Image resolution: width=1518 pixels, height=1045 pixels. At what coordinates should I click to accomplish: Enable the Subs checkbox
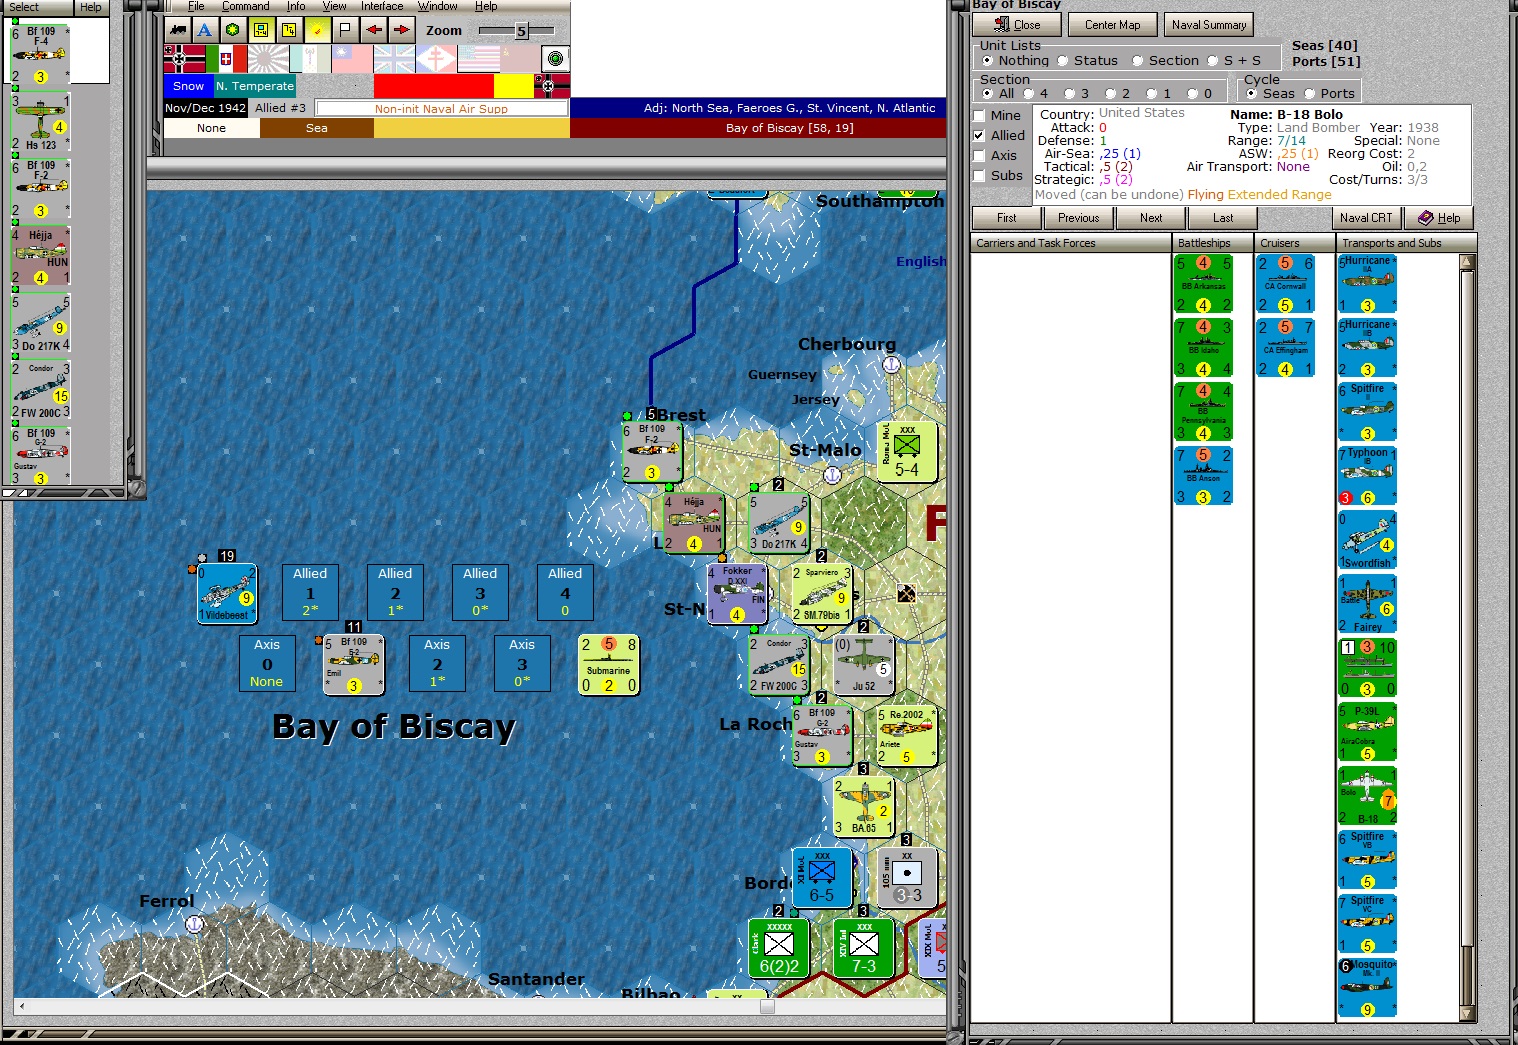pos(979,176)
